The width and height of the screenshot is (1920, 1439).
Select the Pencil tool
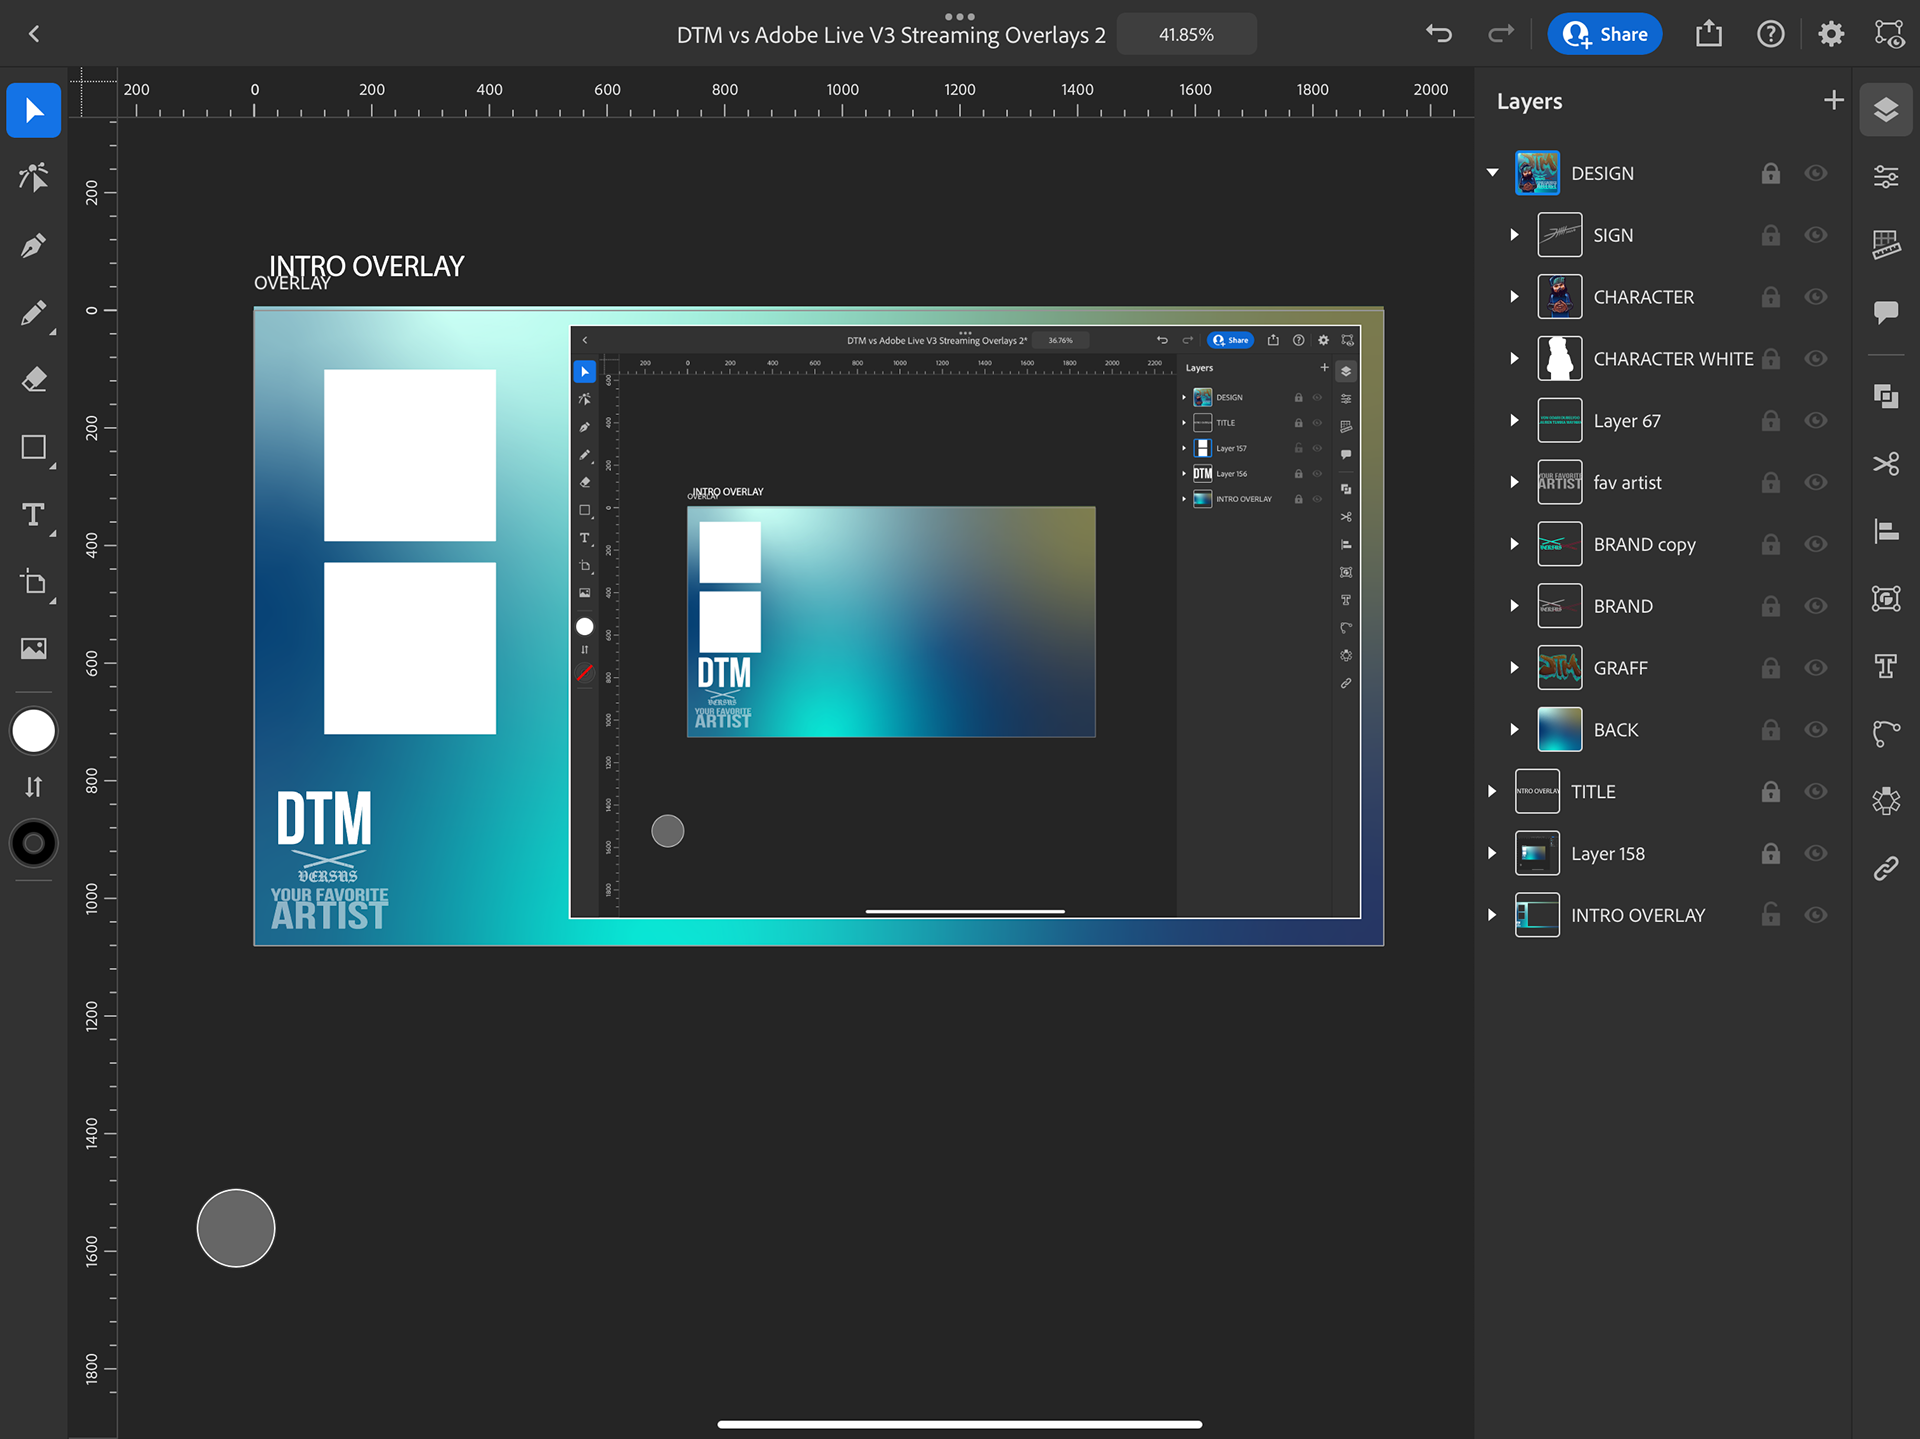[34, 313]
